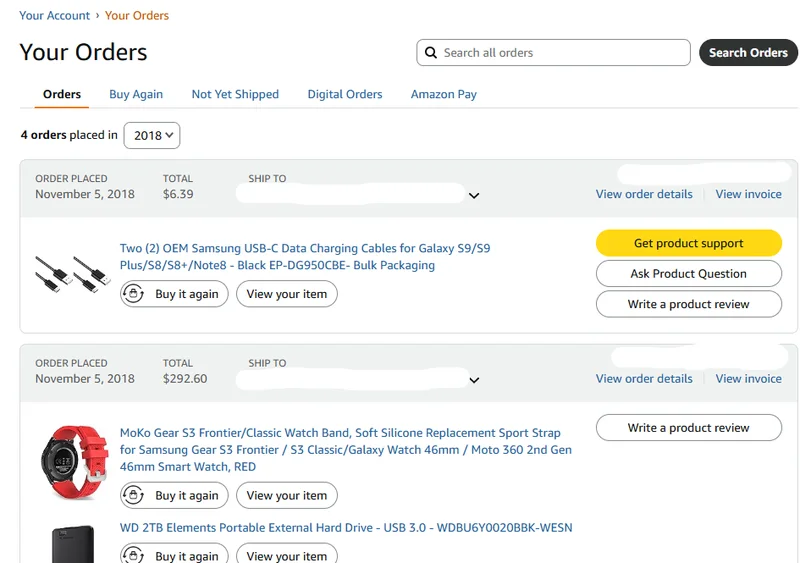
Task: View invoice for the $6.39 order
Action: point(748,194)
